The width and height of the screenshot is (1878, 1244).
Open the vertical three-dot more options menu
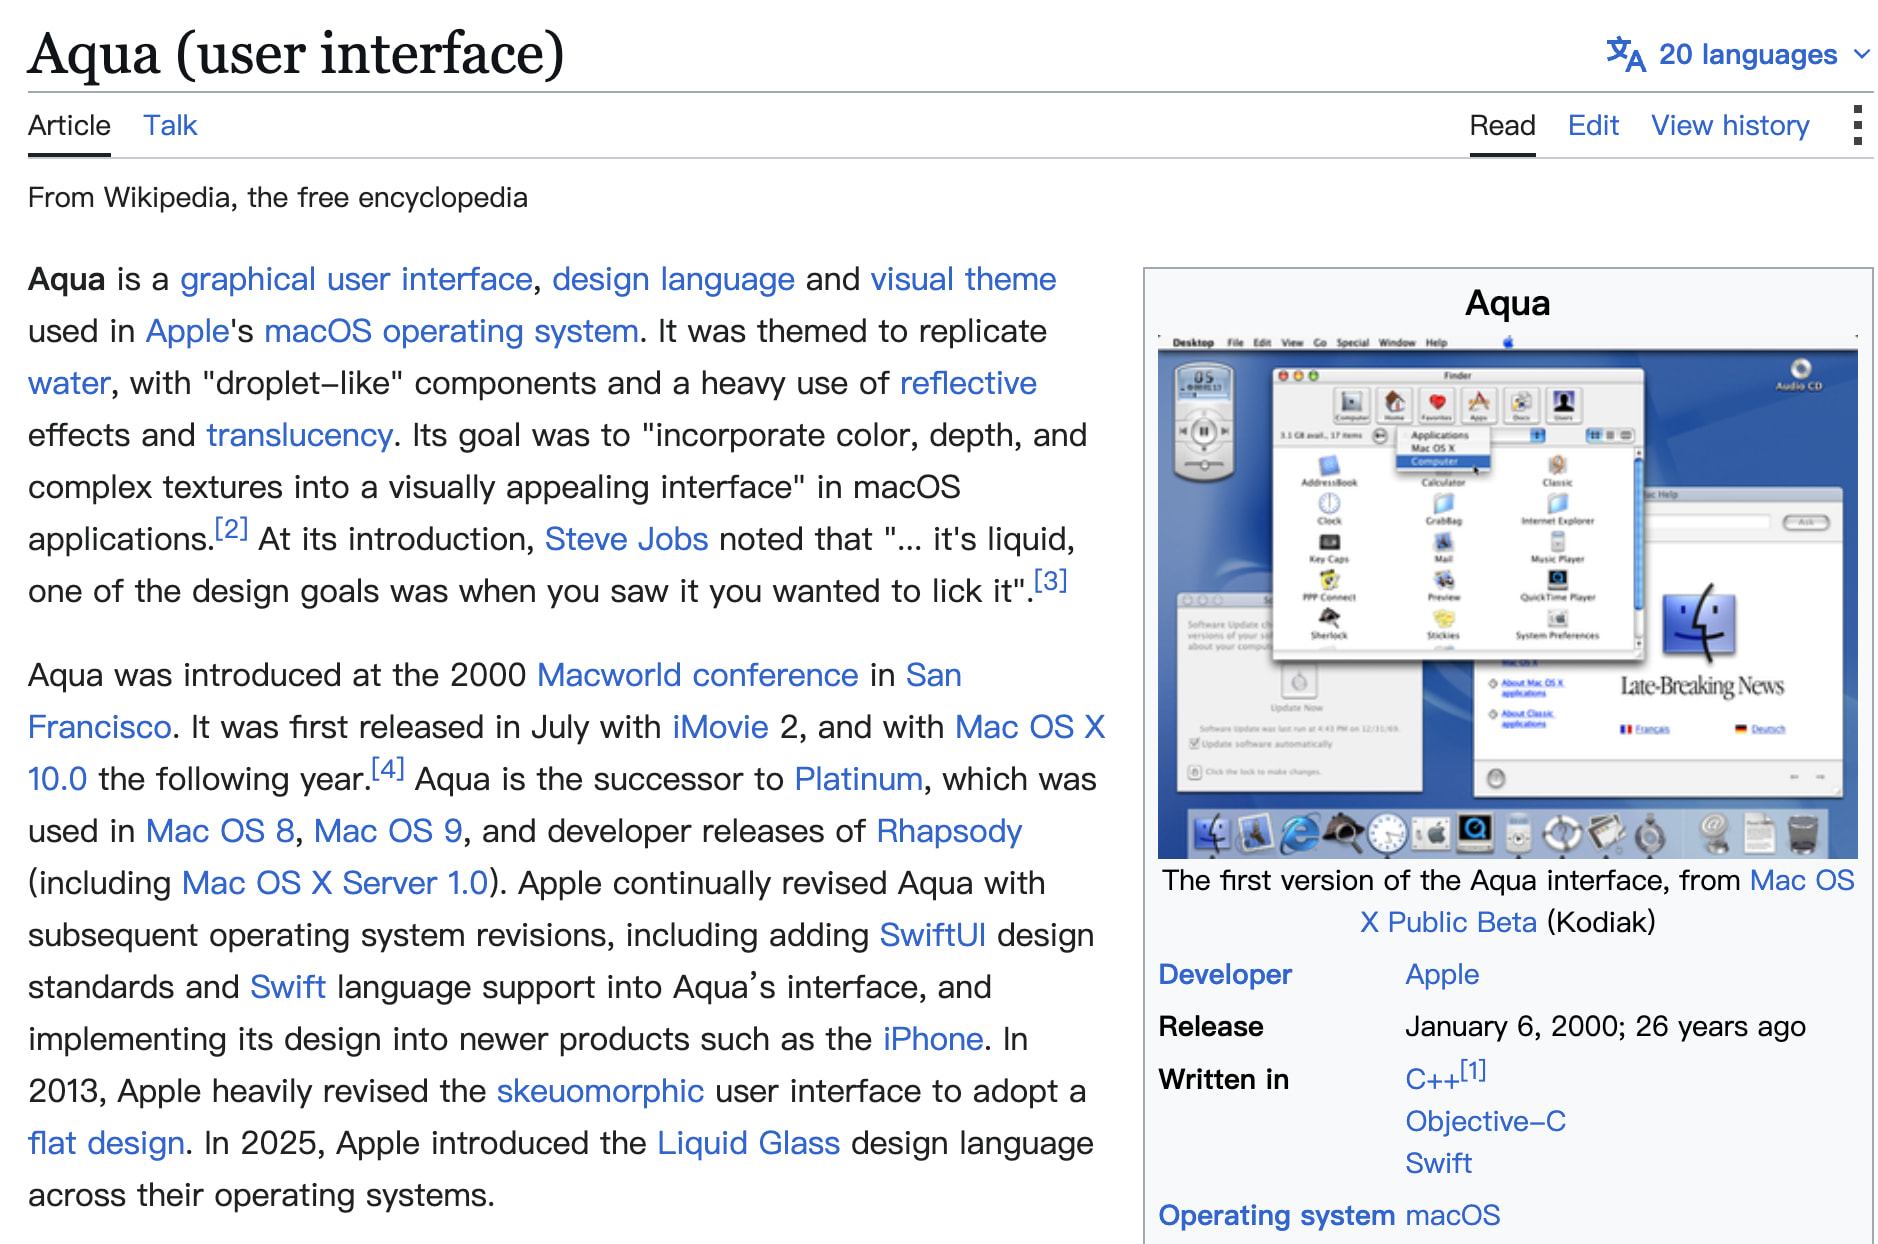(x=1857, y=125)
